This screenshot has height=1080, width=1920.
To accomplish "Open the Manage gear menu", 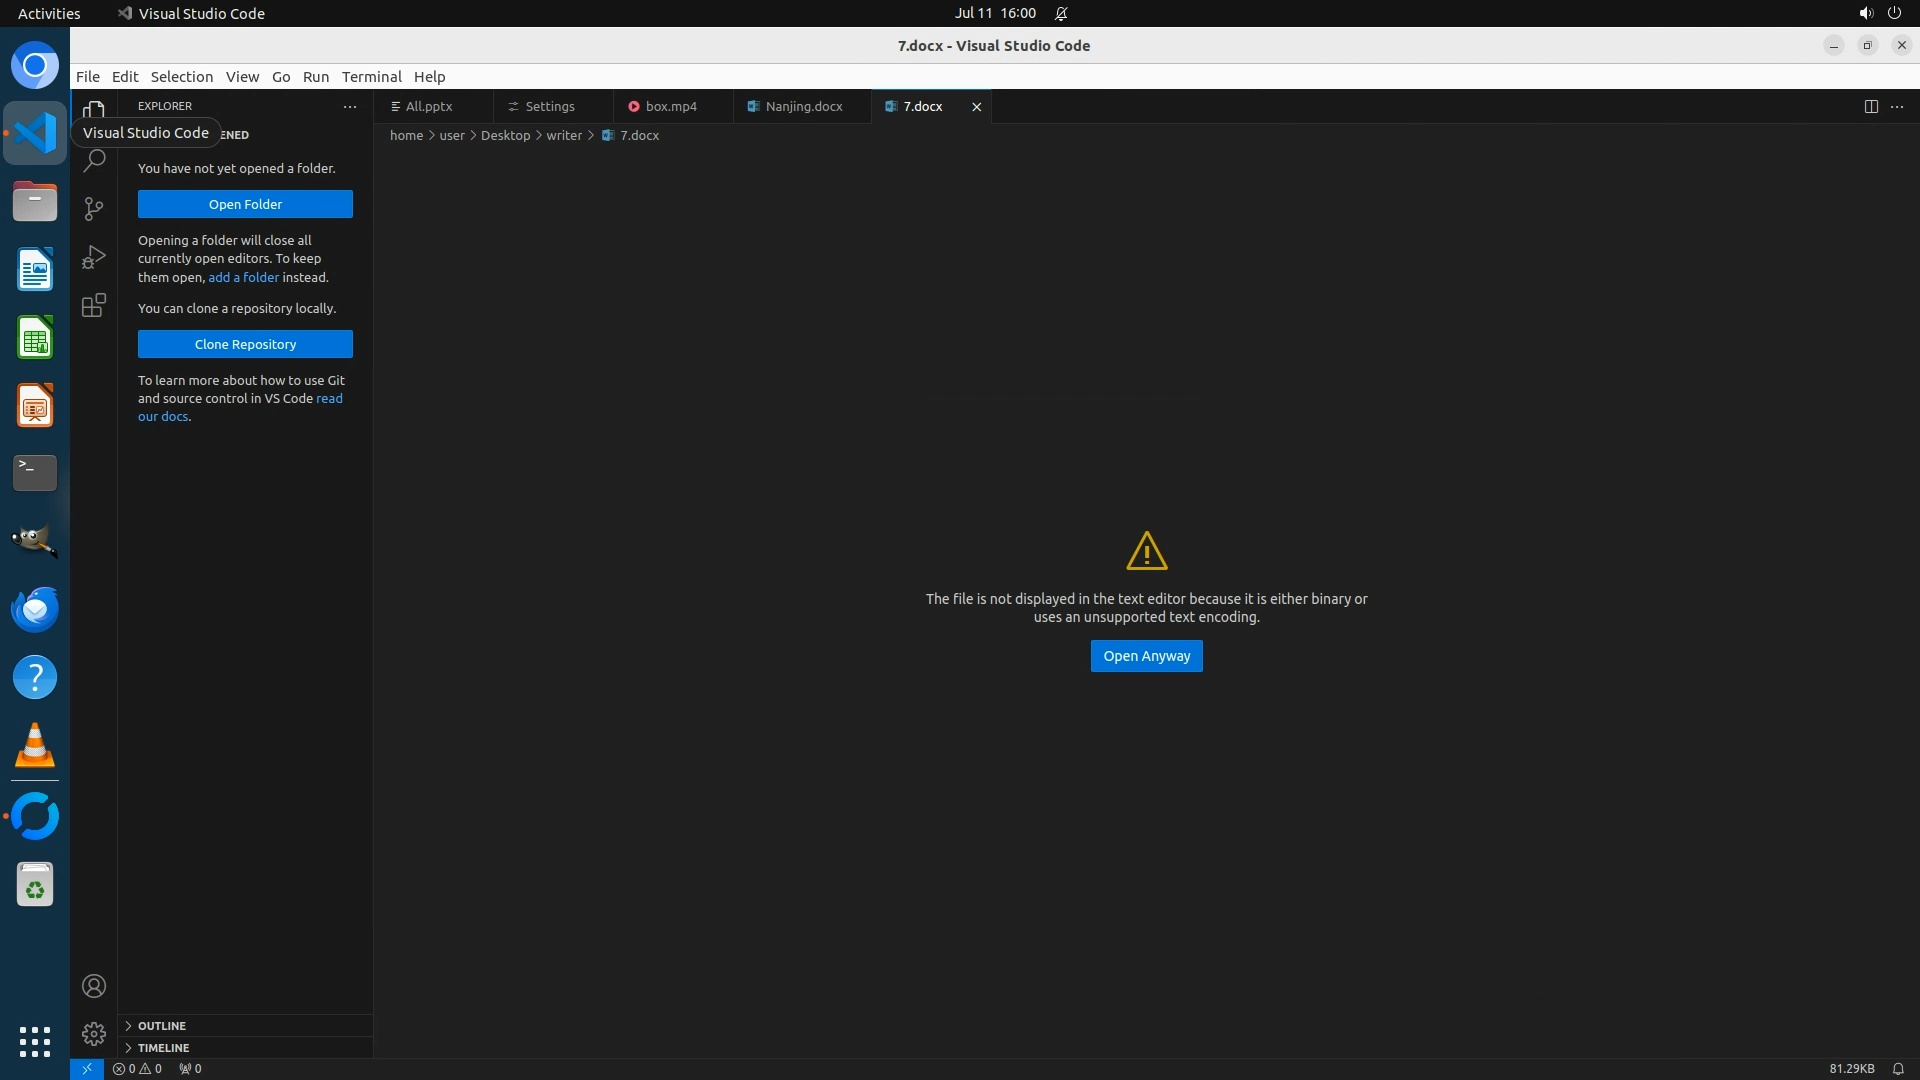I will click(94, 1033).
